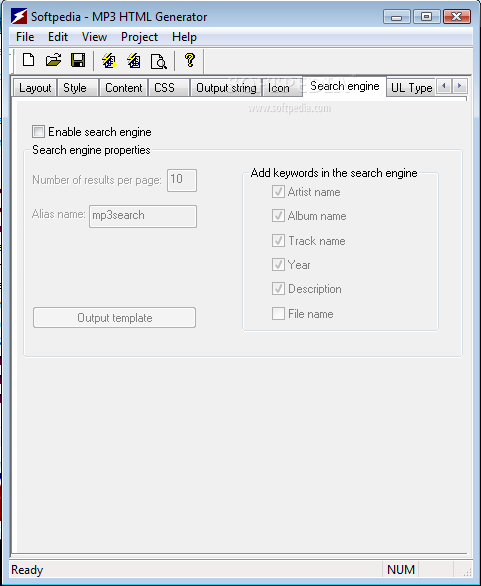Open the Edit menu

58,37
